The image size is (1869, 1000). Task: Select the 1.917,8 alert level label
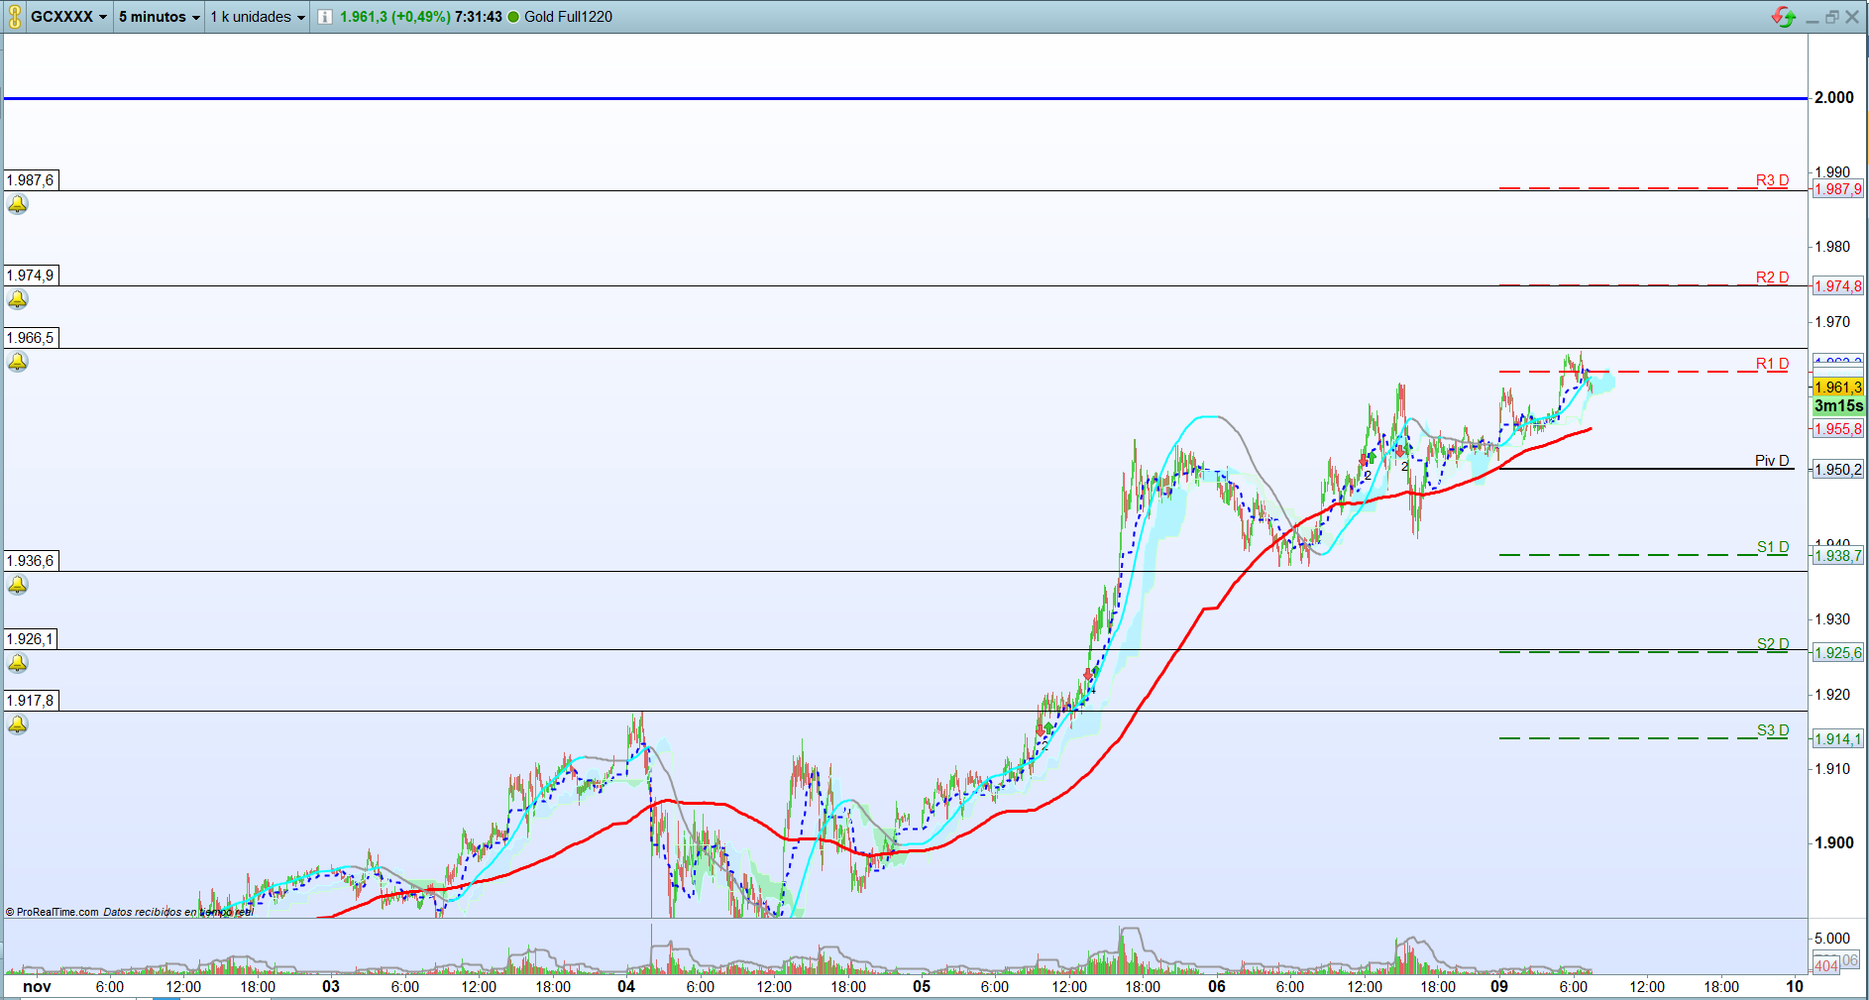[x=30, y=701]
